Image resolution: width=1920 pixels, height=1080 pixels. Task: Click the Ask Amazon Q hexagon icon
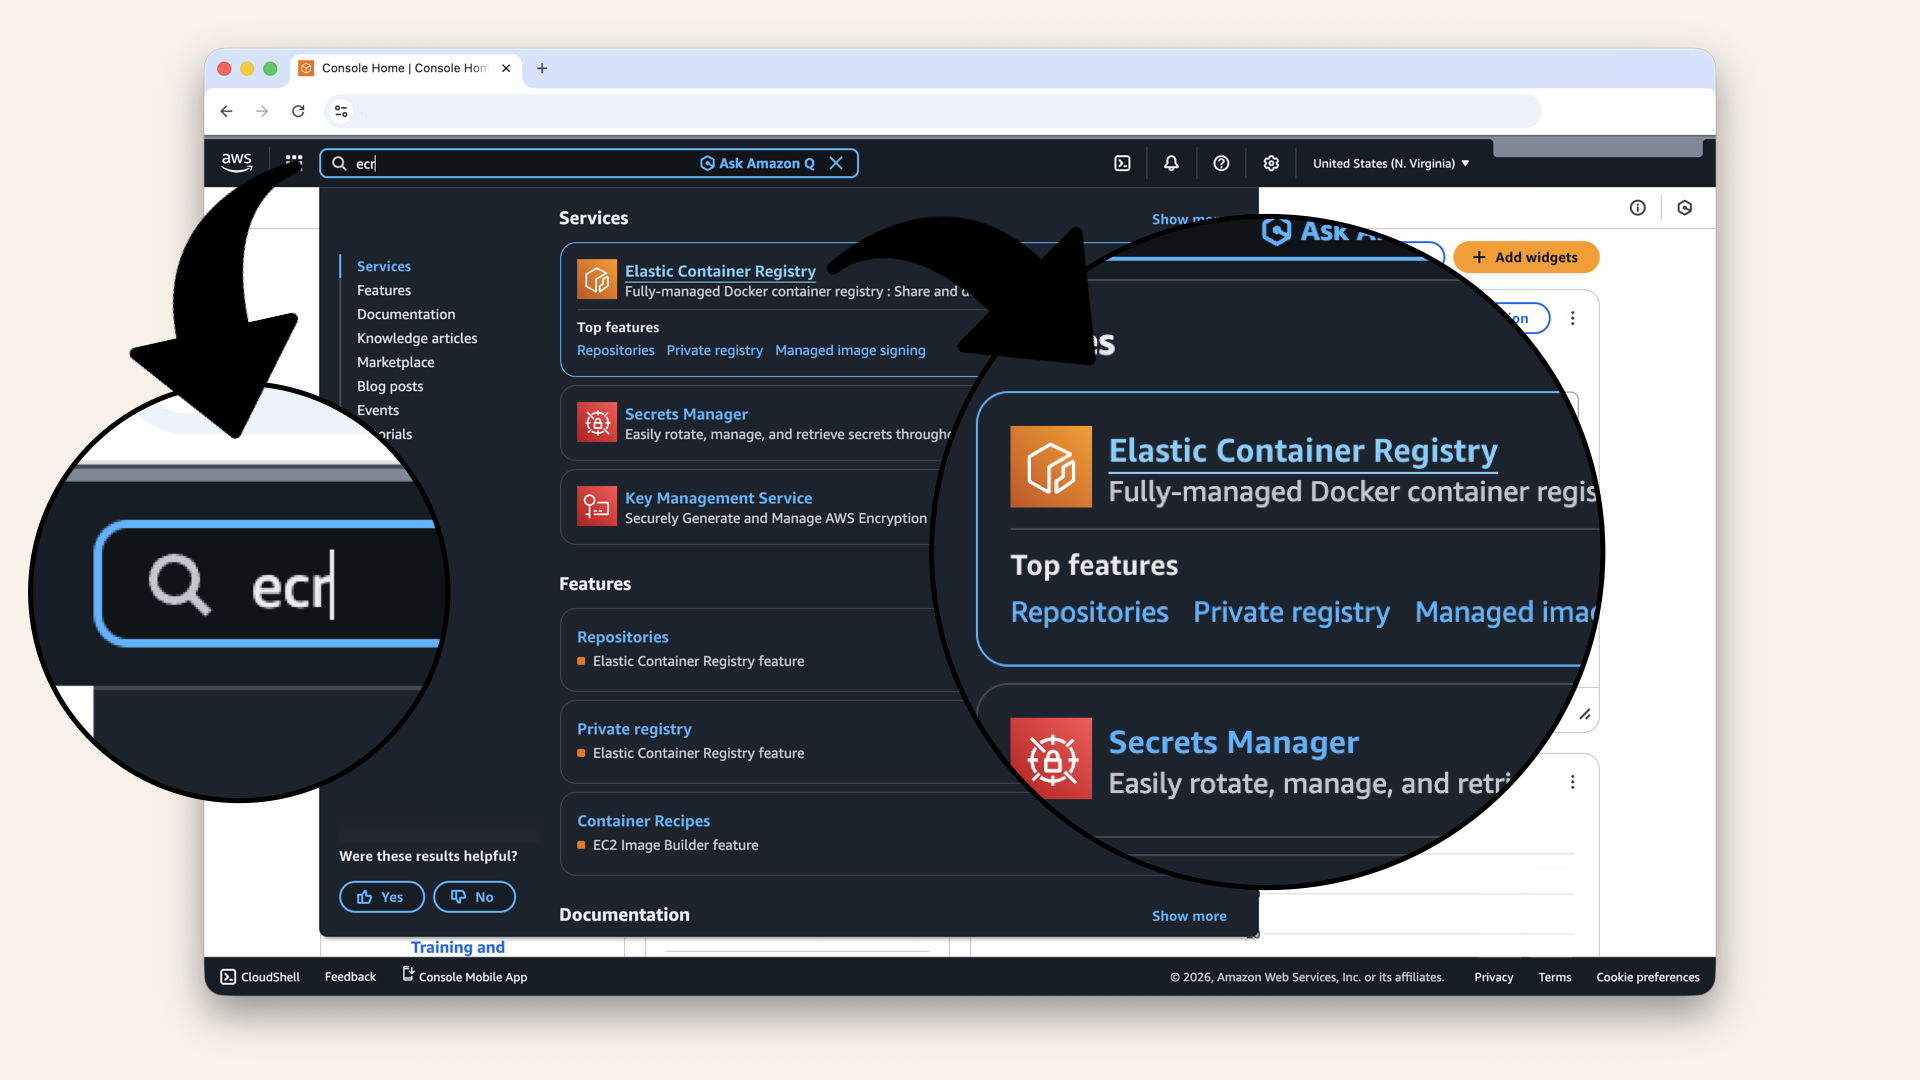(708, 163)
